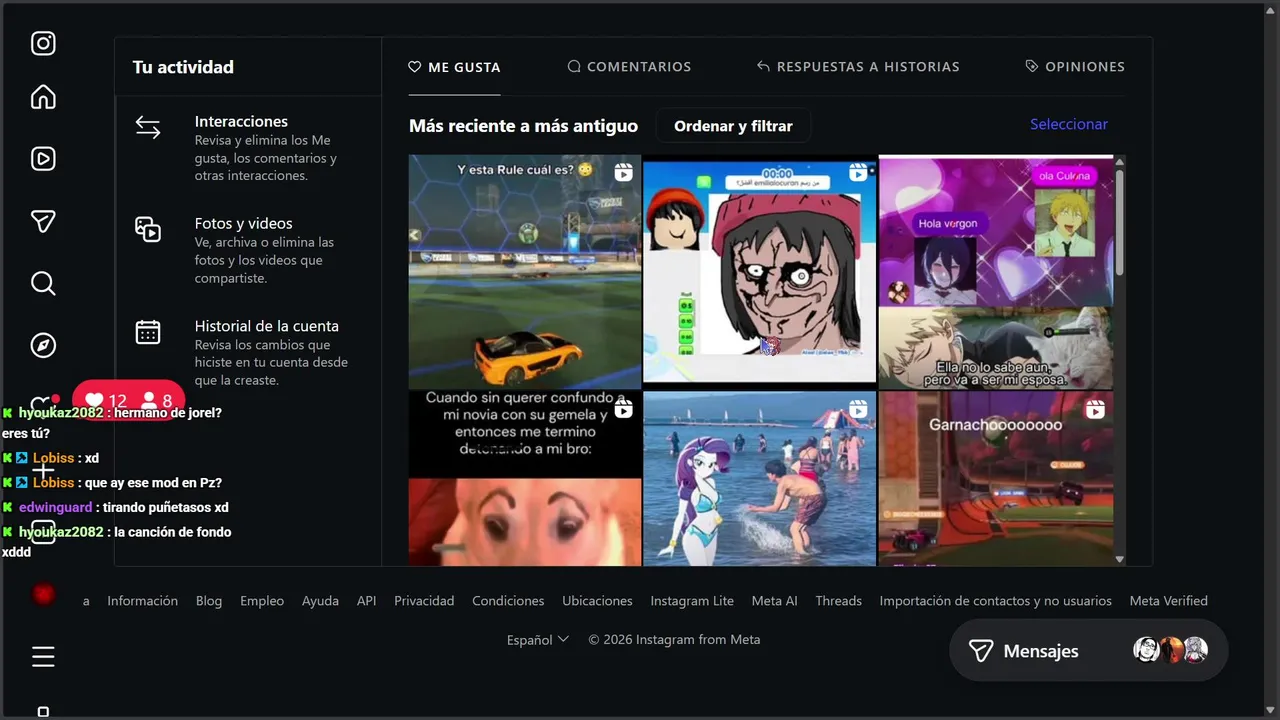Viewport: 1280px width, 720px height.
Task: Click '© 2026 Instagram from Meta' text
Action: (674, 640)
